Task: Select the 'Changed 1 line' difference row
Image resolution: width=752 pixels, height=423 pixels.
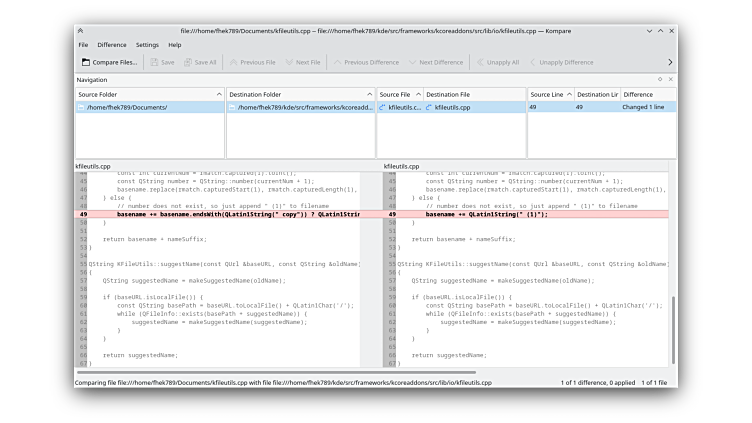Action: [643, 107]
